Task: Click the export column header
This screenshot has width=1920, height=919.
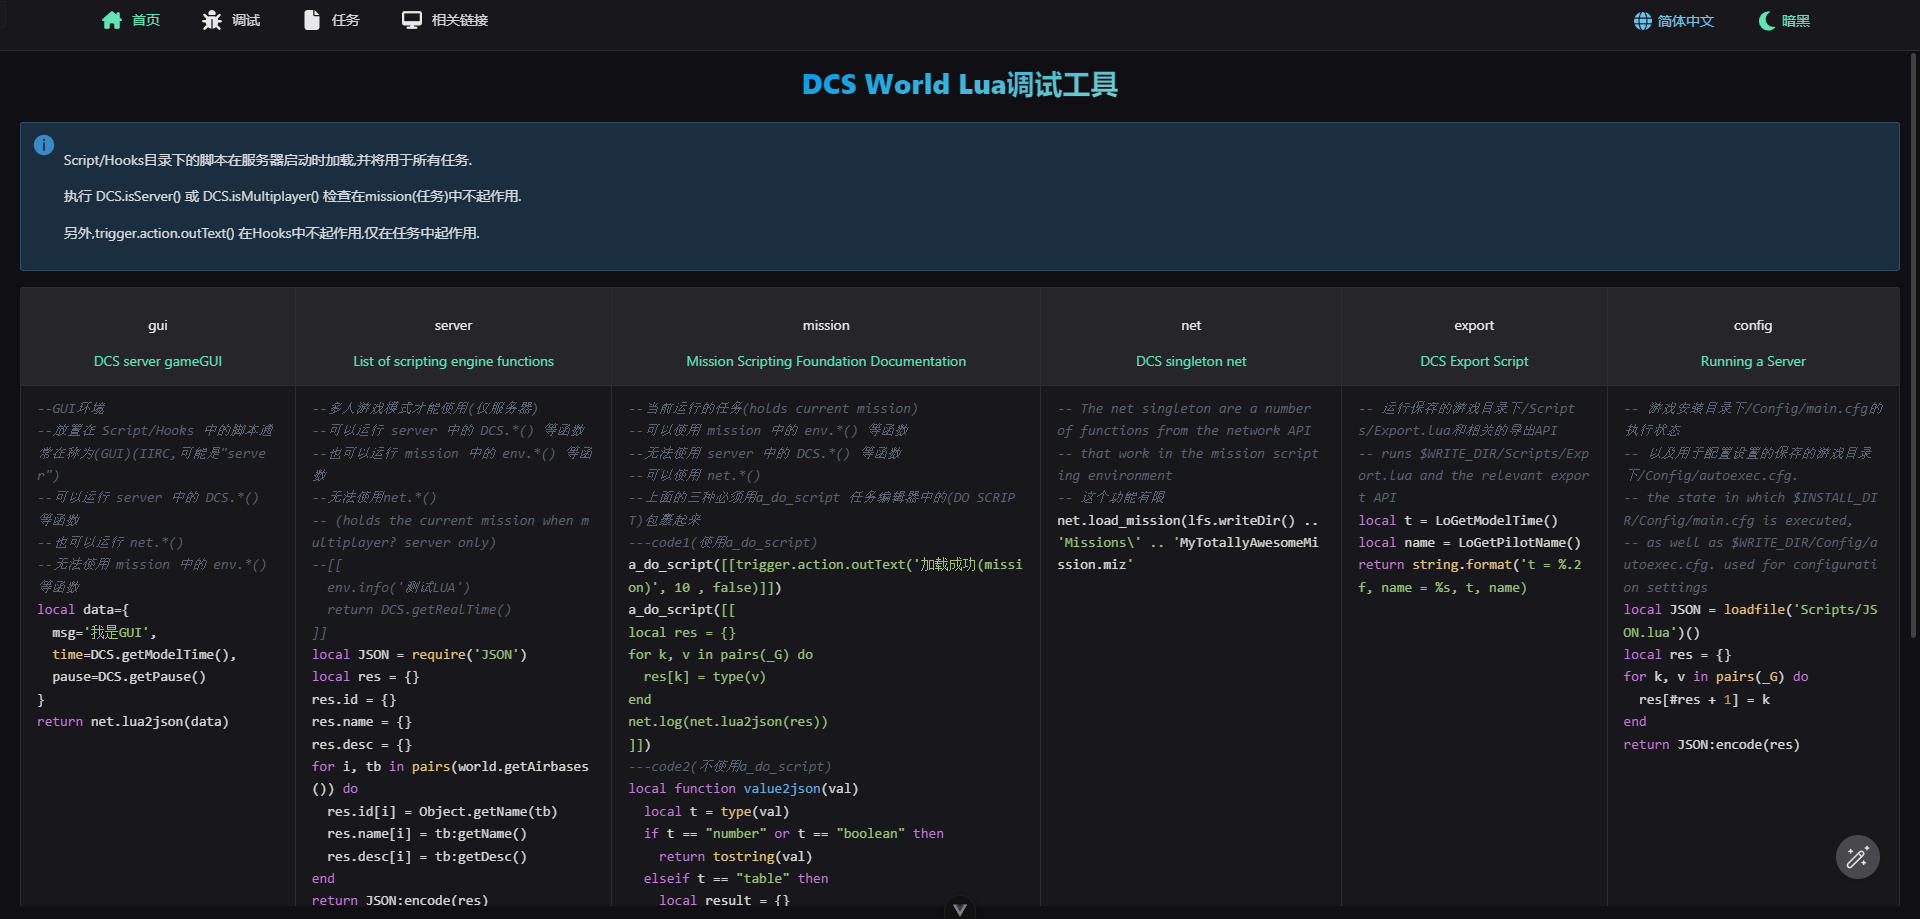Action: click(1474, 325)
